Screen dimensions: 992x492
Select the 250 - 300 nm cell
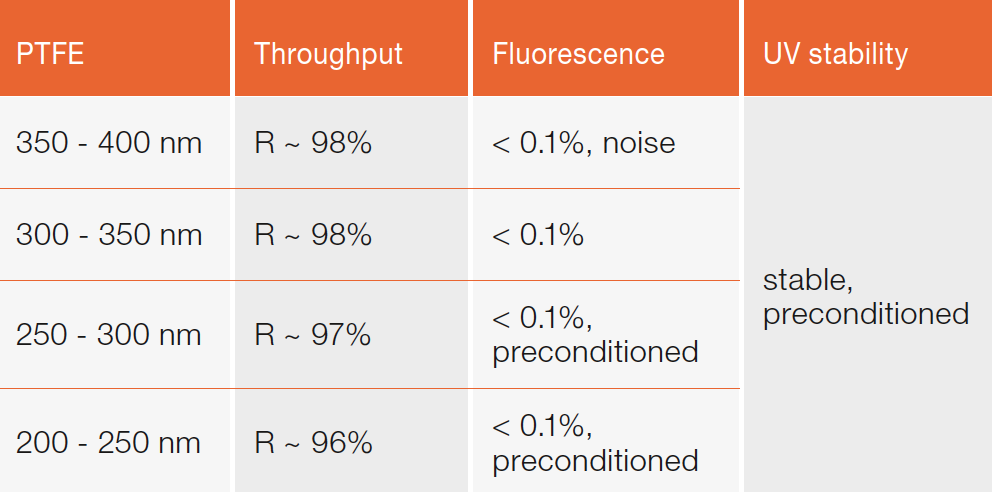click(x=109, y=334)
